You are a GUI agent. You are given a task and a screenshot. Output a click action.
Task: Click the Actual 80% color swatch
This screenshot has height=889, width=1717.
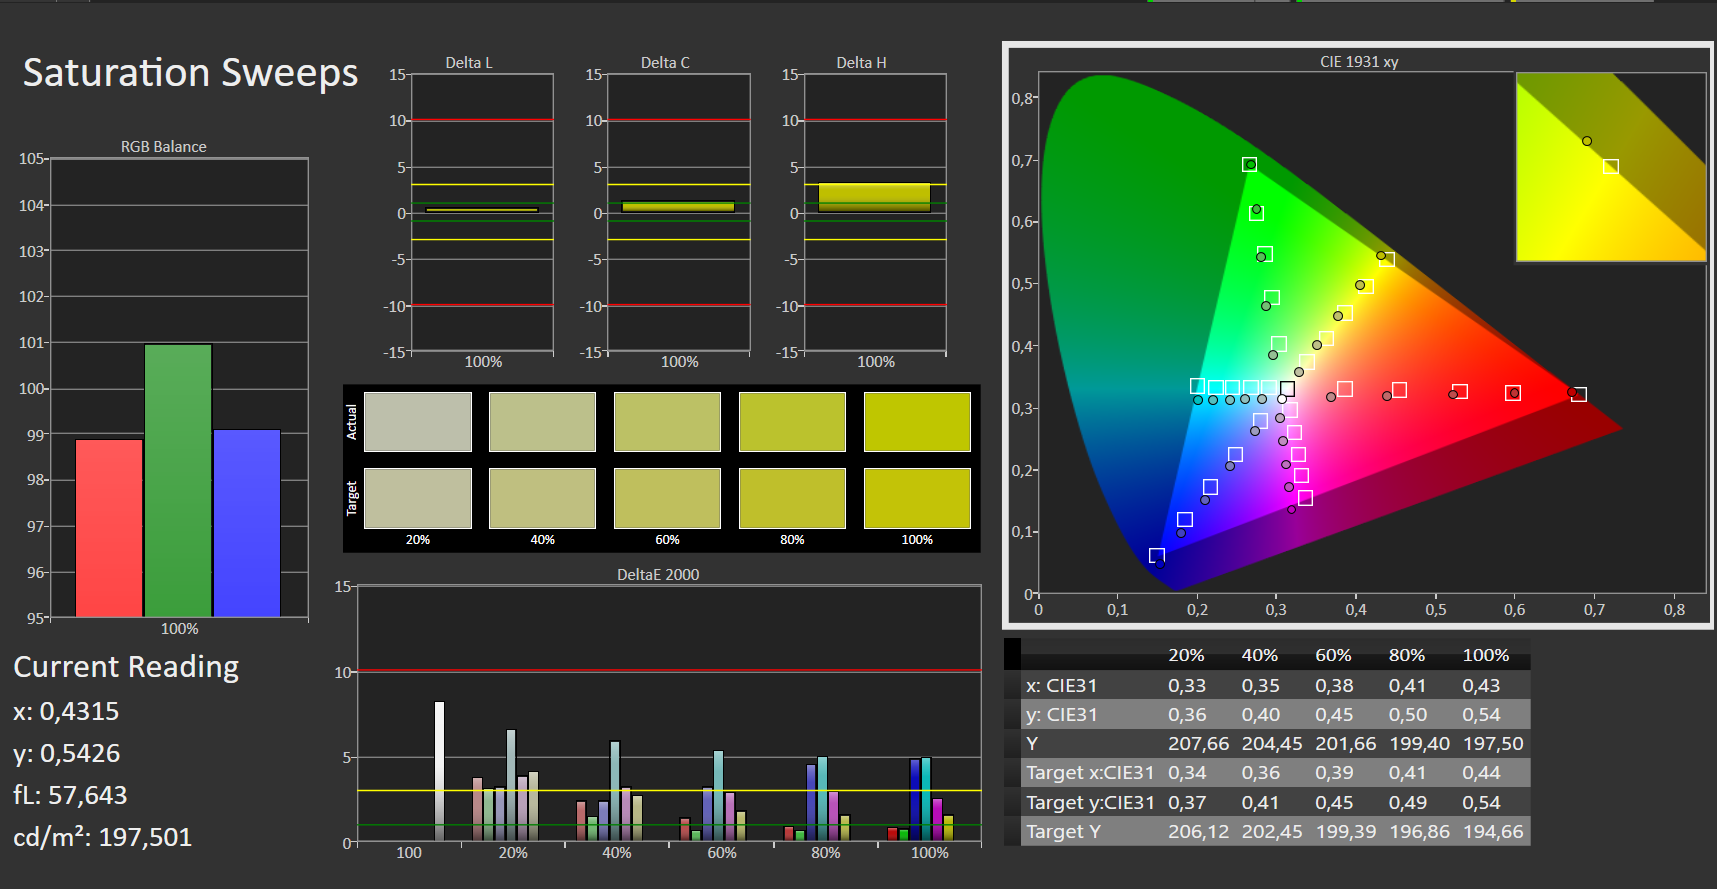point(792,422)
